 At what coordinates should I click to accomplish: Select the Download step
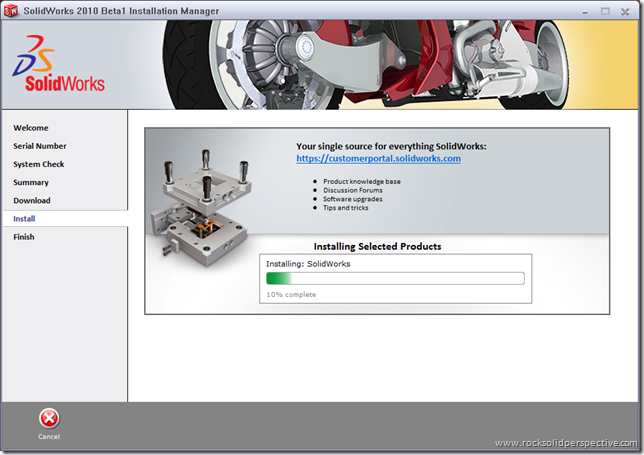coord(32,200)
